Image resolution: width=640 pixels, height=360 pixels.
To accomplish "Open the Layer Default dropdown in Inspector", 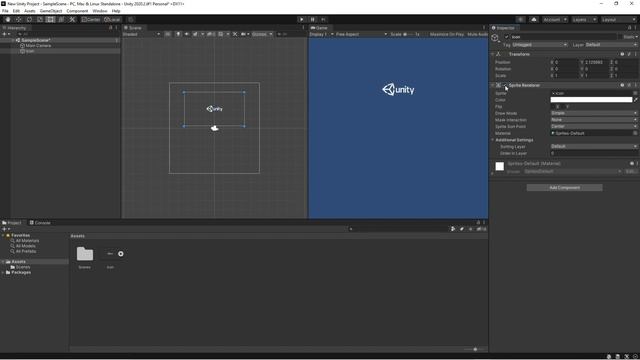I will point(611,45).
